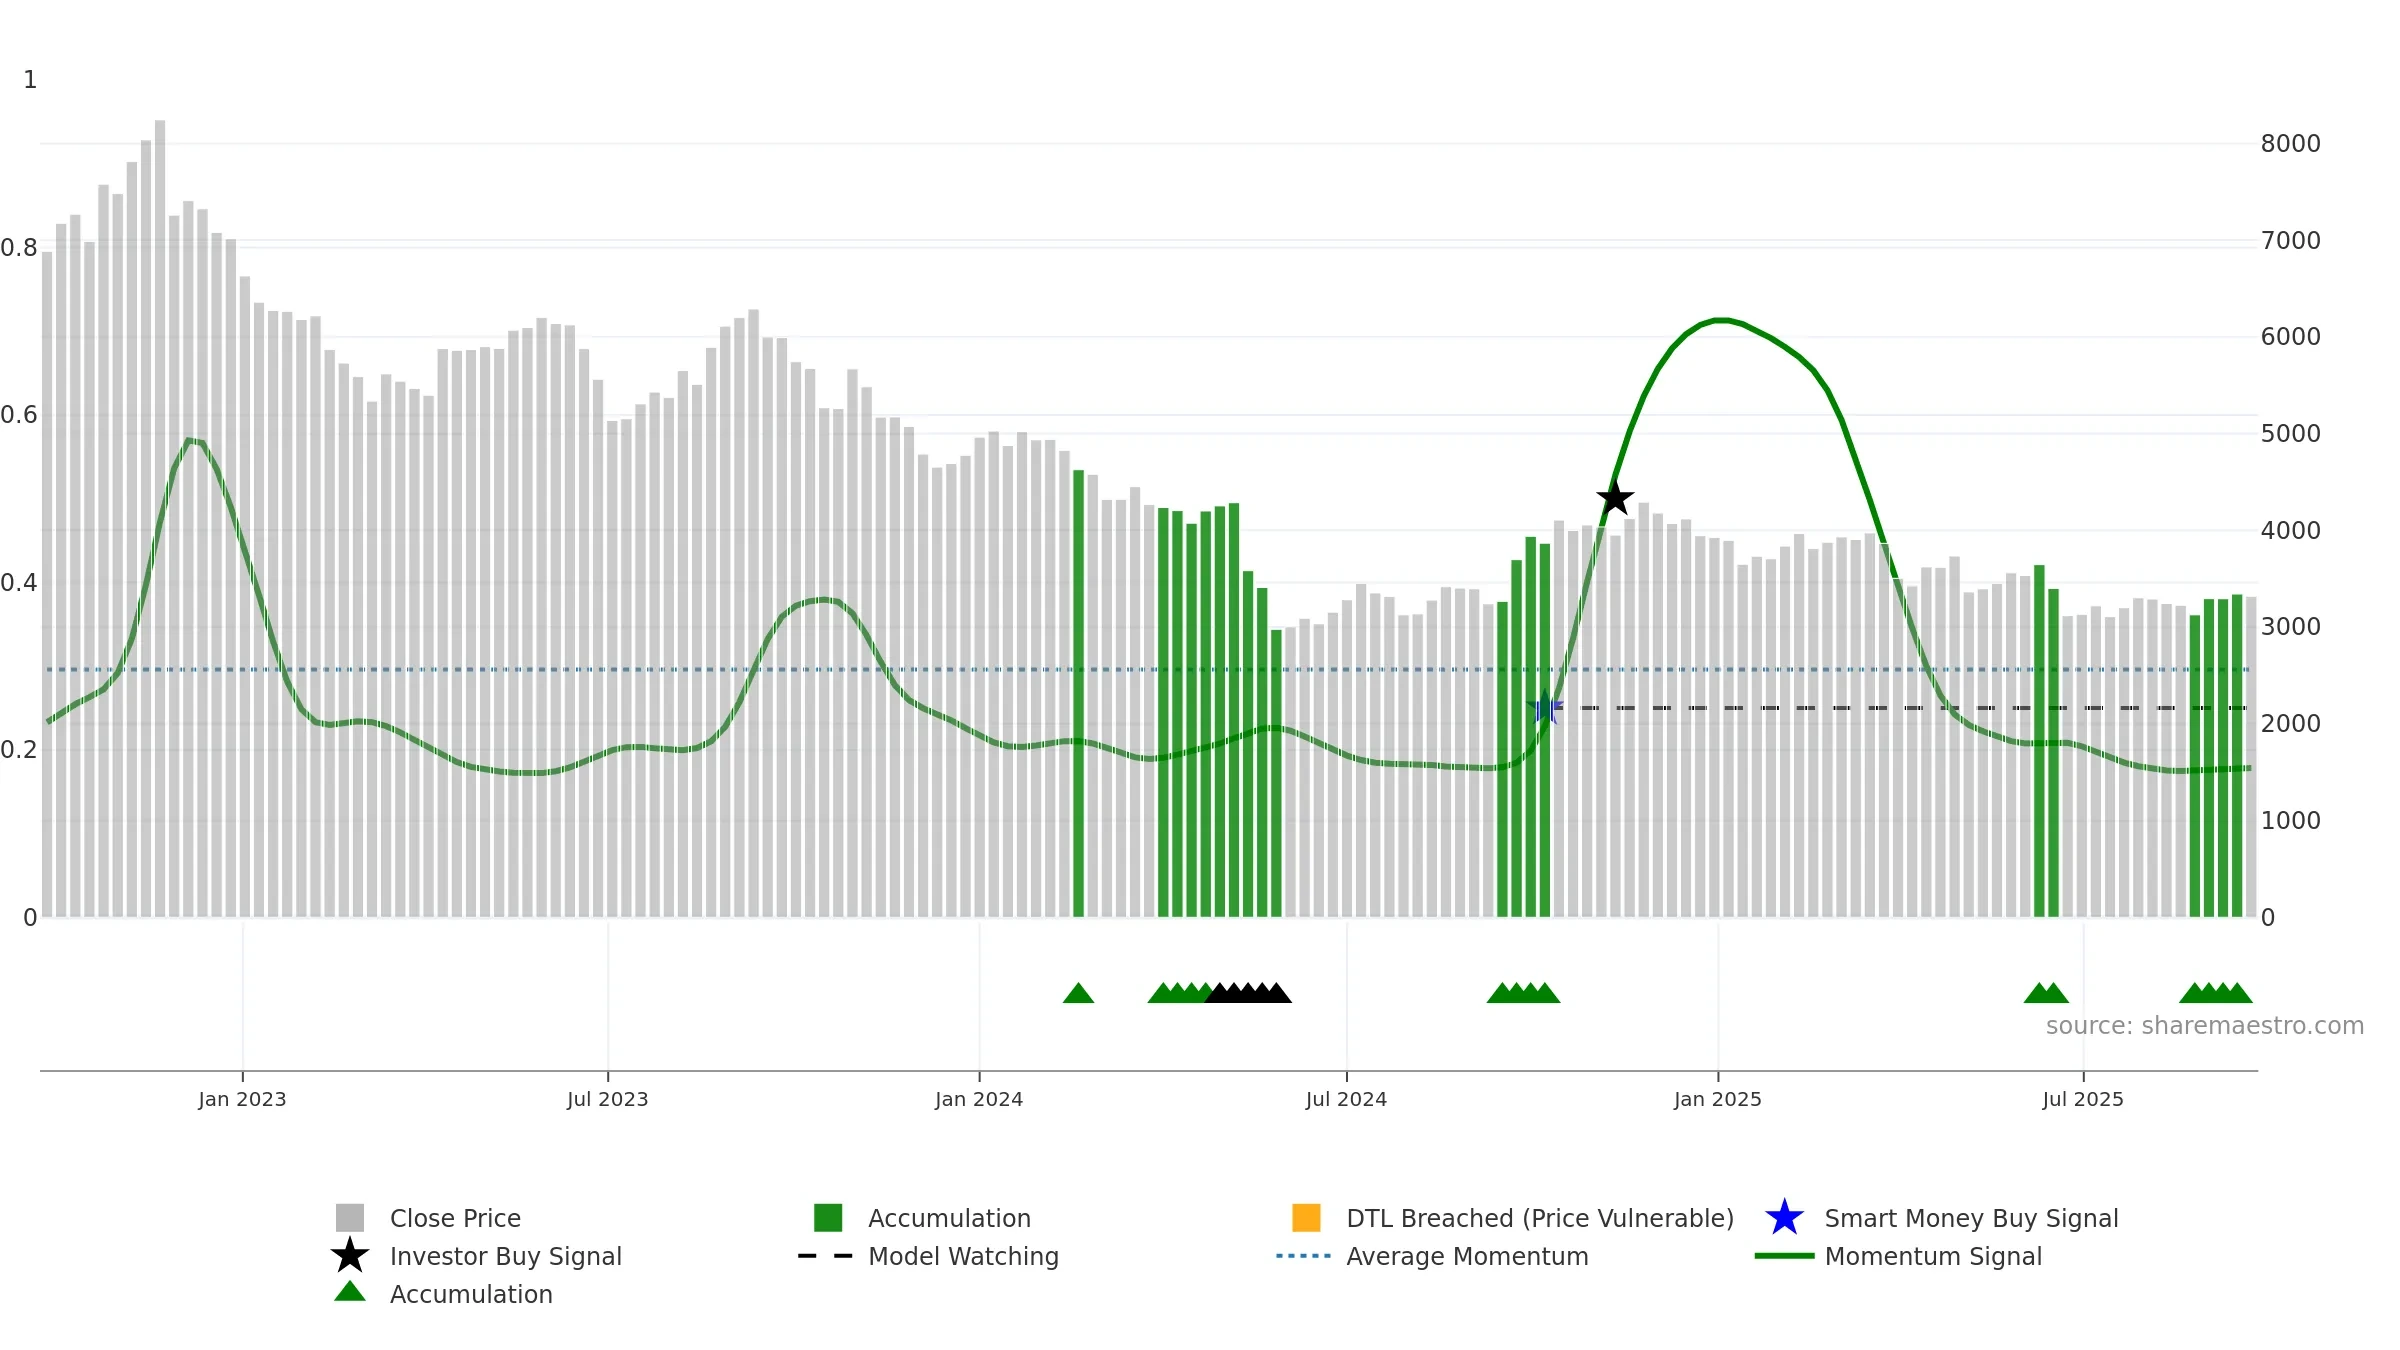Toggle Close Price legend swatch
The height and width of the screenshot is (1350, 2400).
click(x=350, y=1218)
